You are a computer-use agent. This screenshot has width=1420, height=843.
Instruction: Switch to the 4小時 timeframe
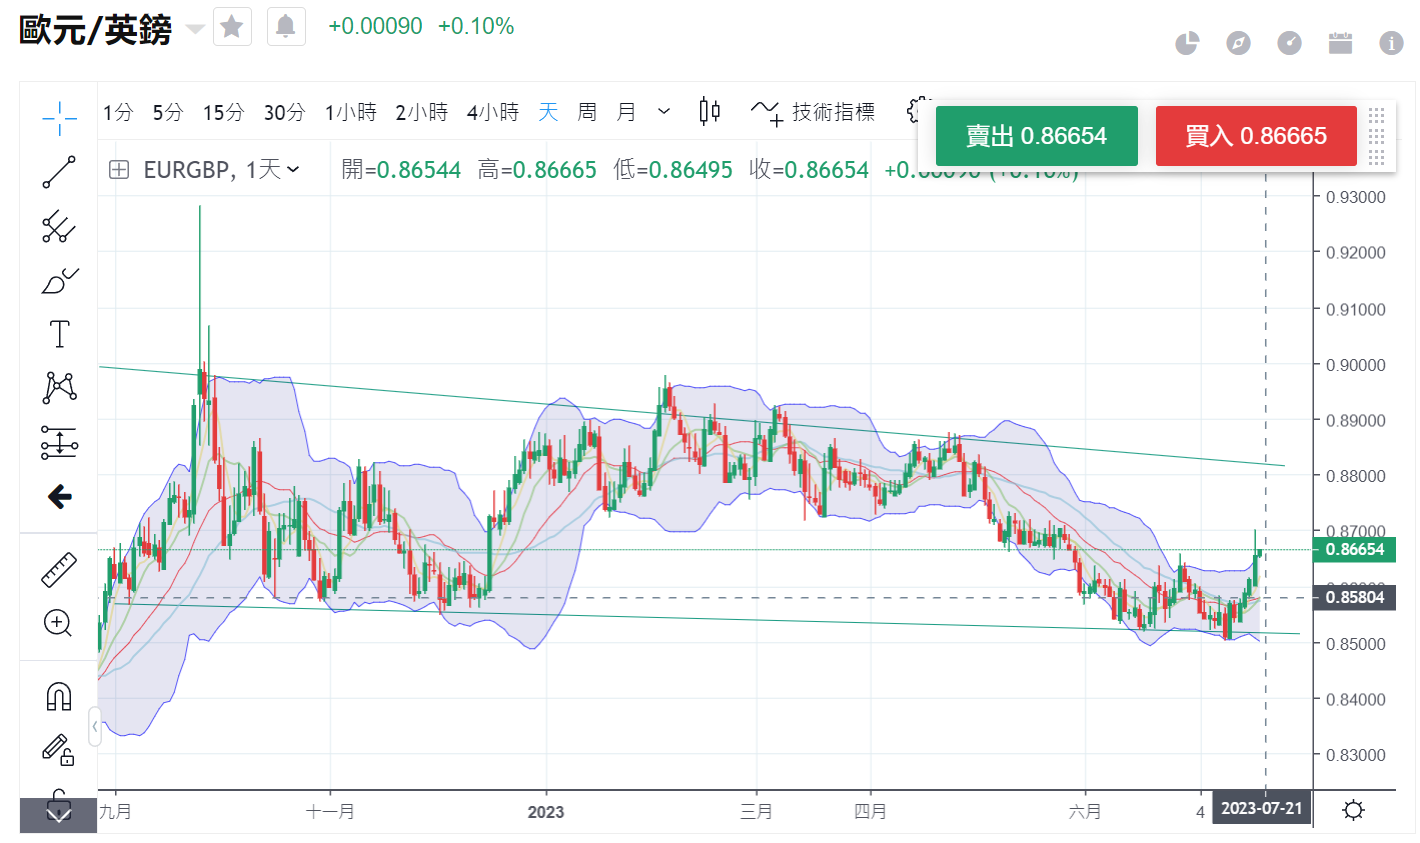click(x=492, y=112)
